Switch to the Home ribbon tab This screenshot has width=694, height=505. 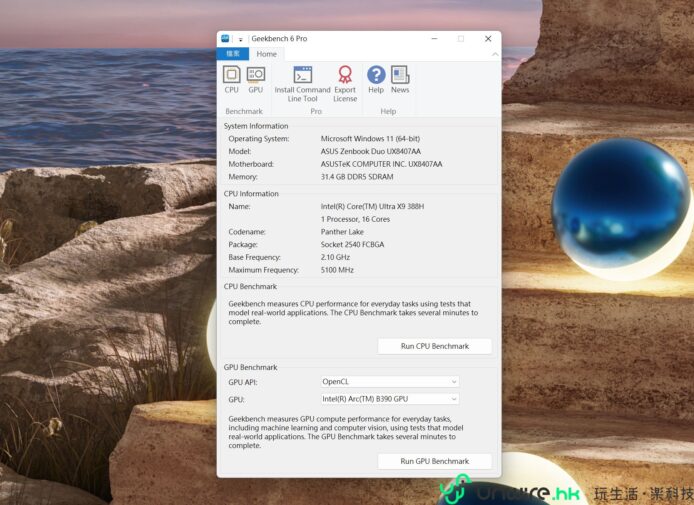point(266,54)
